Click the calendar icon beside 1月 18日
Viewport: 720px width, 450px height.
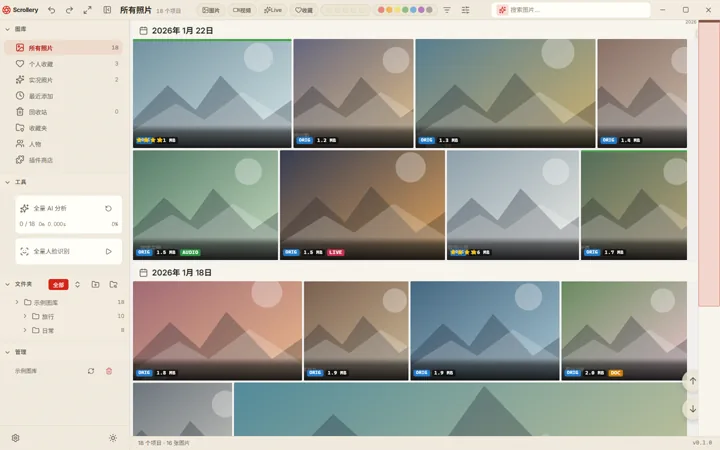(143, 273)
